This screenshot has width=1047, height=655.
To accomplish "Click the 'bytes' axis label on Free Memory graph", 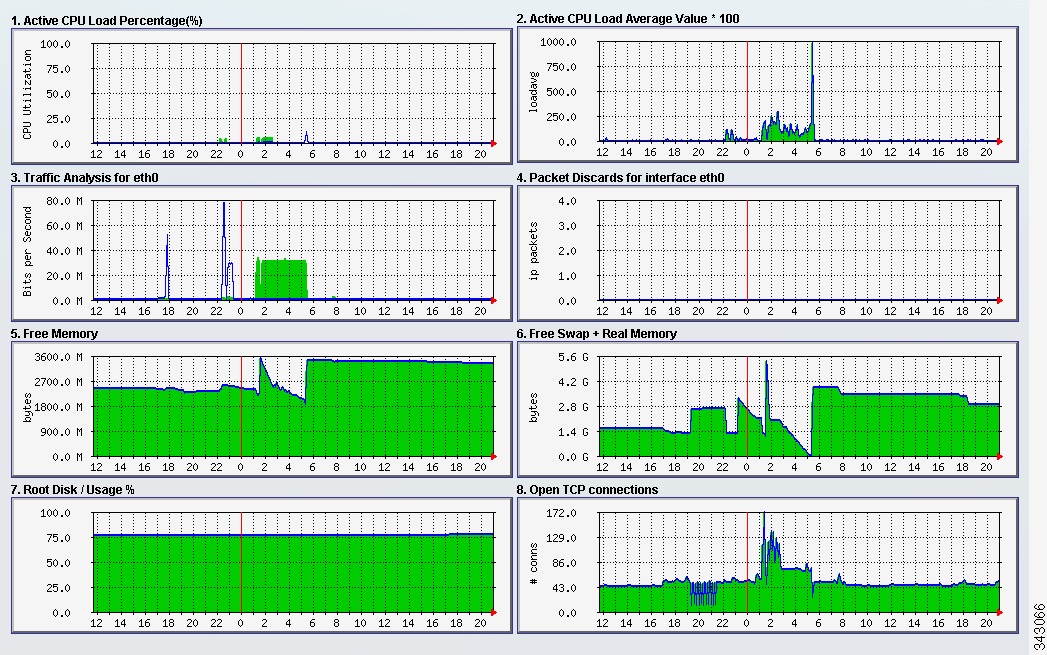I will pos(27,407).
